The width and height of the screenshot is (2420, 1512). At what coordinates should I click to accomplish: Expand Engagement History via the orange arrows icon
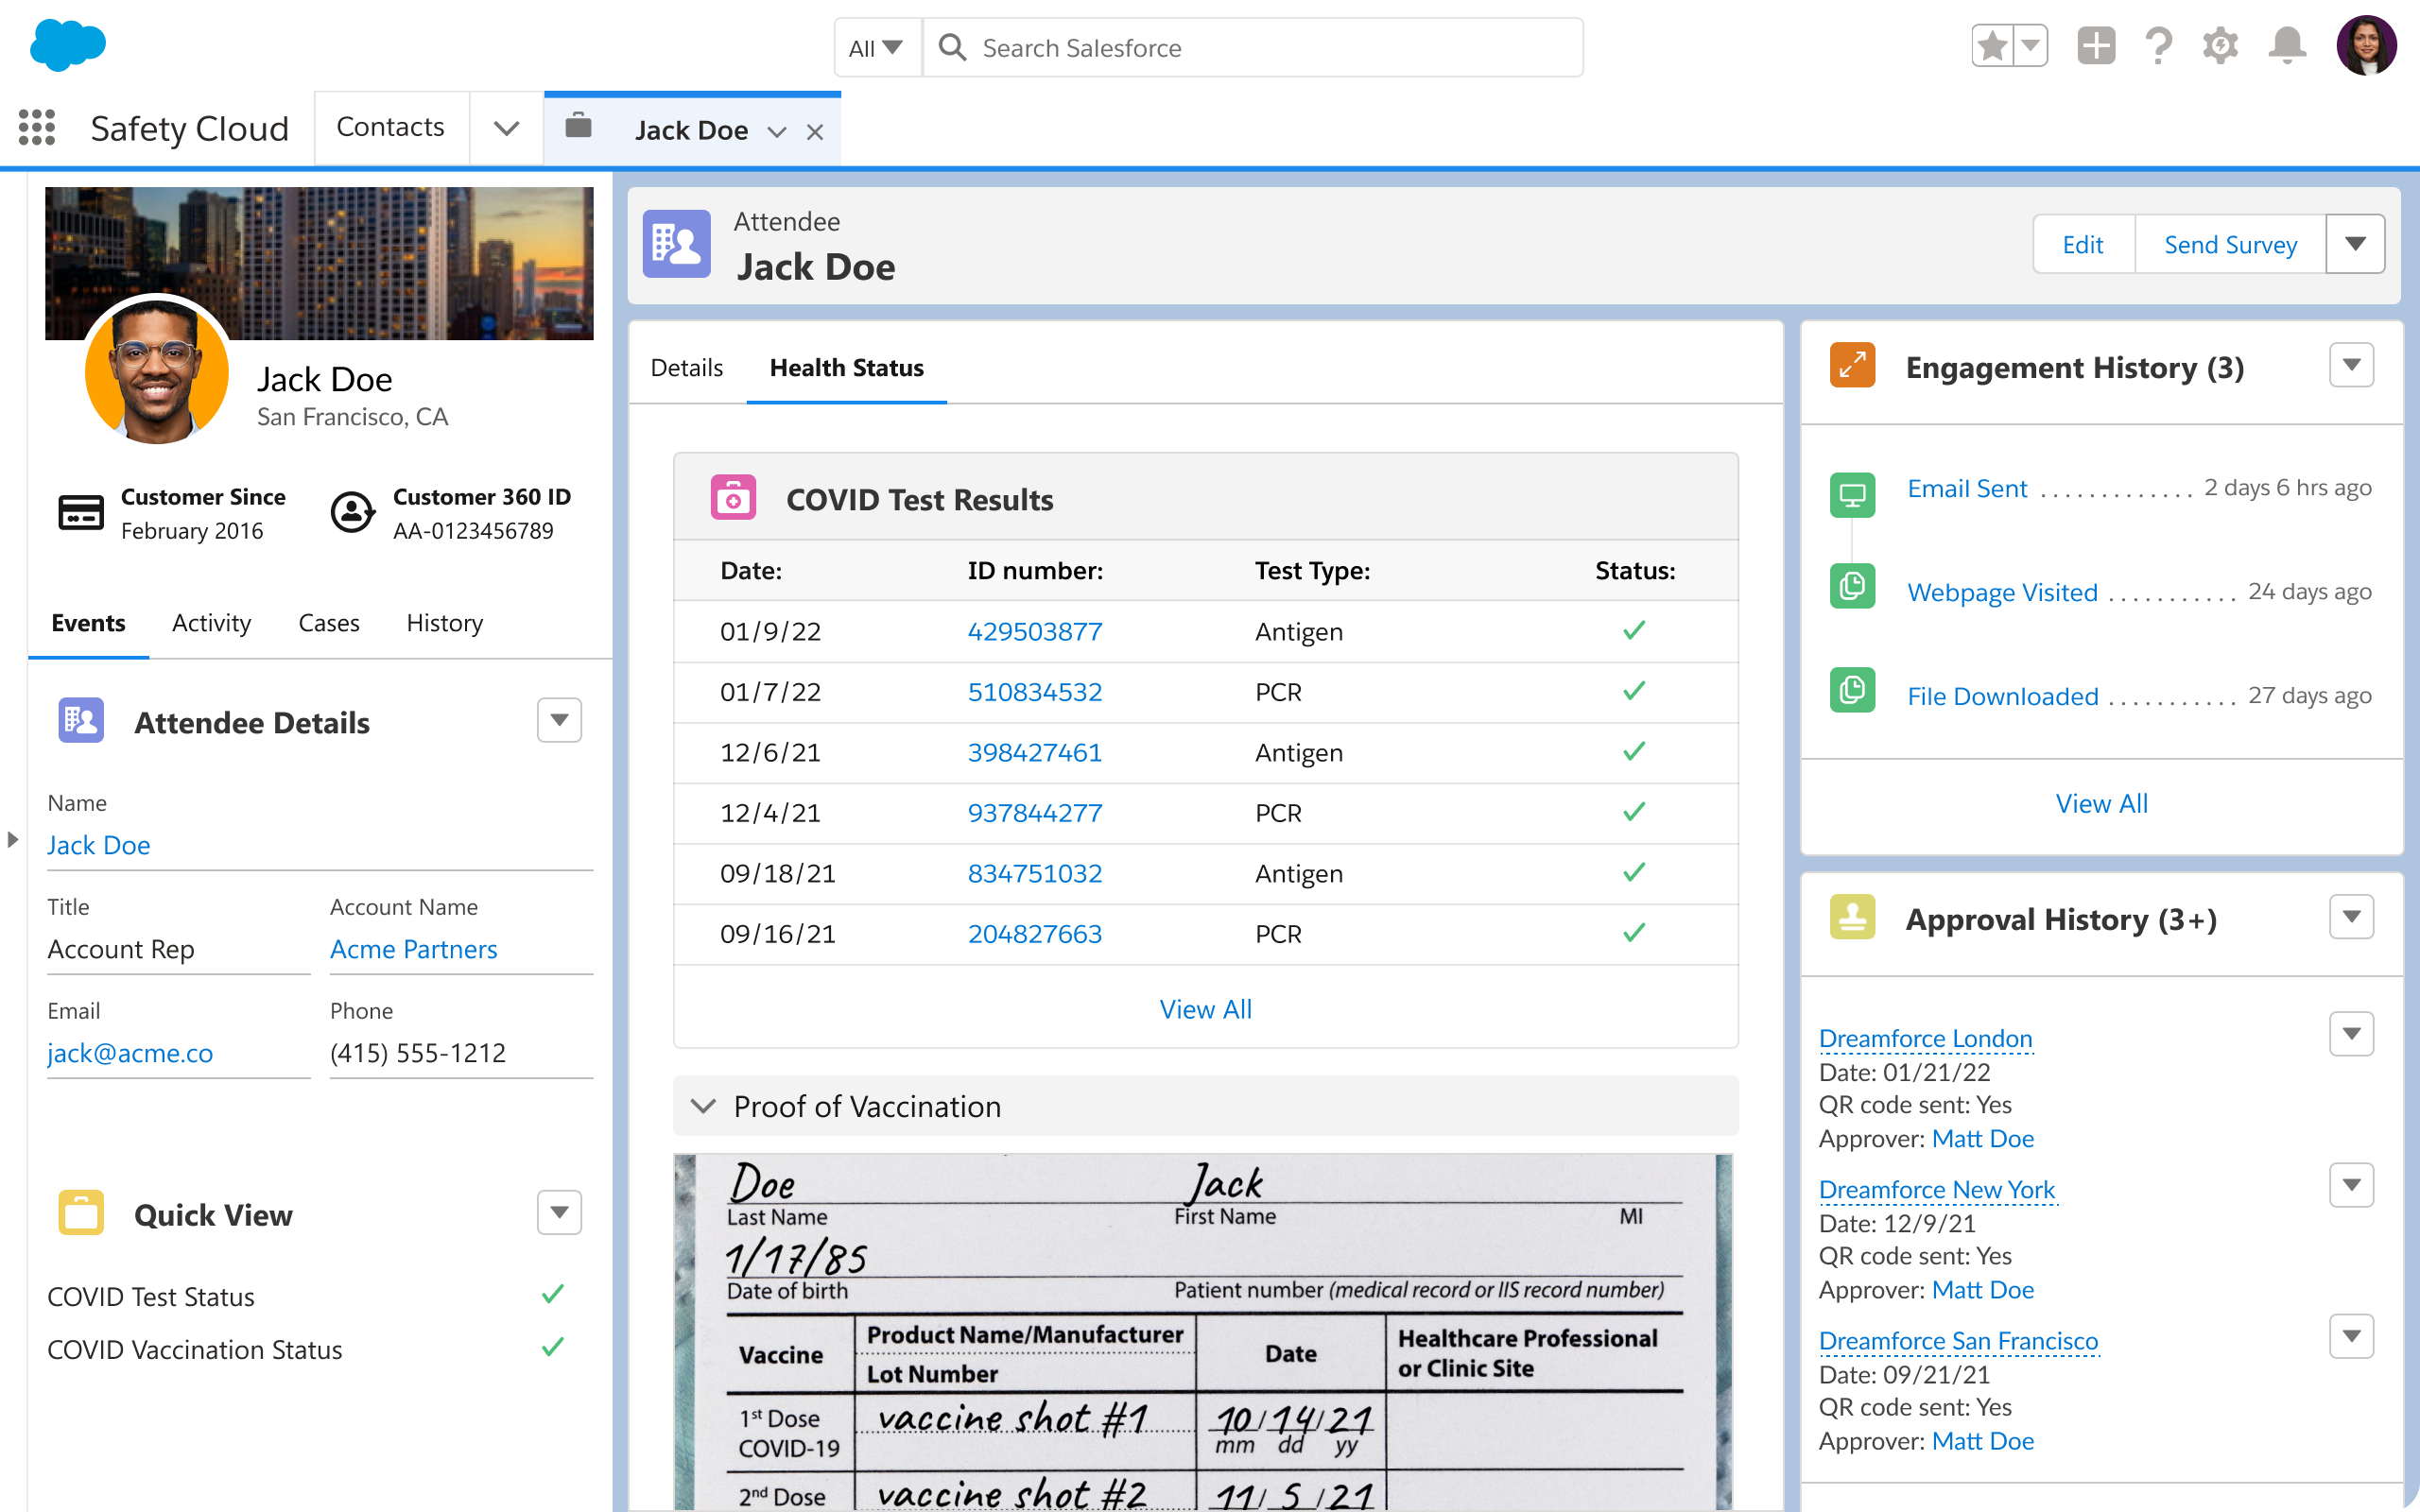coord(1851,365)
